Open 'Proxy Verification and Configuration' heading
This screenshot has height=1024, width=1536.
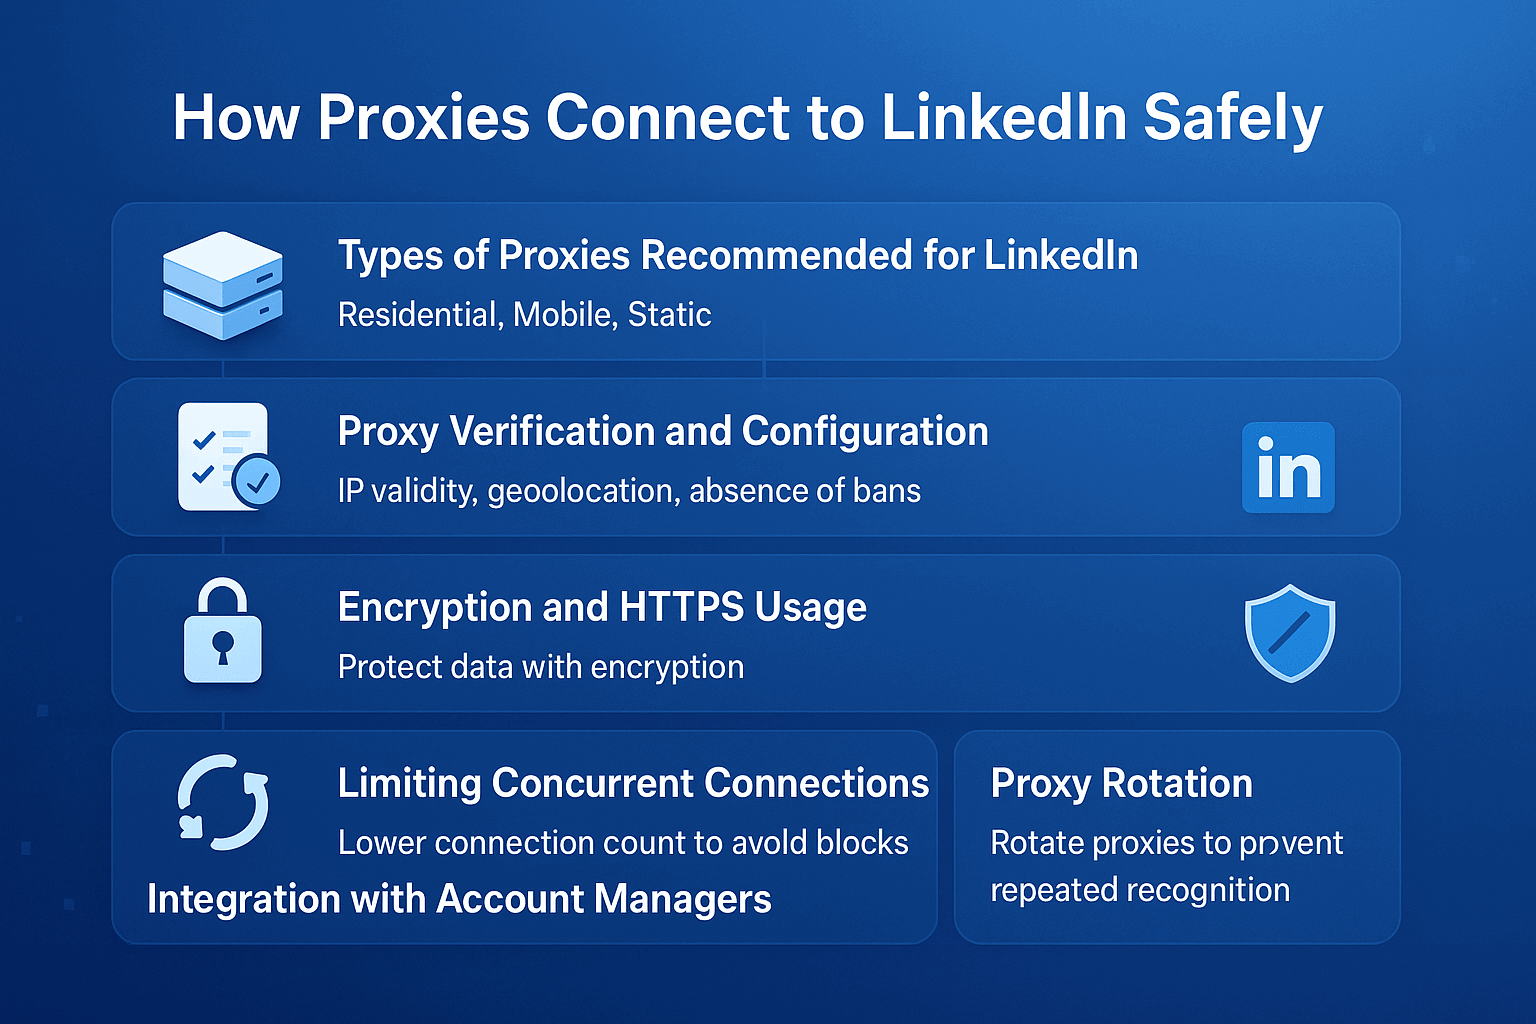point(663,432)
